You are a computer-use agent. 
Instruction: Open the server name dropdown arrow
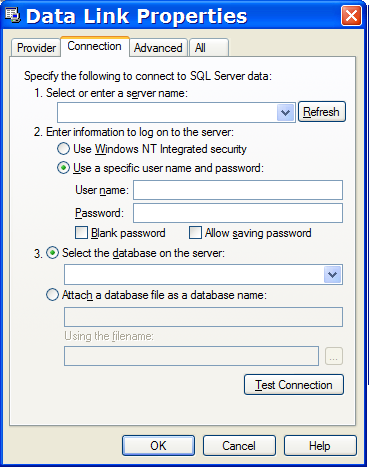[x=285, y=113]
